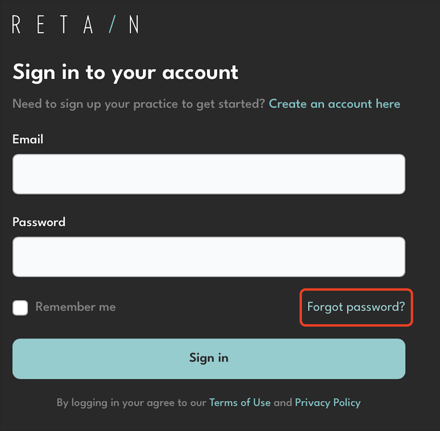440x431 pixels.
Task: Click the By logging in your agree text
Action: (x=131, y=403)
